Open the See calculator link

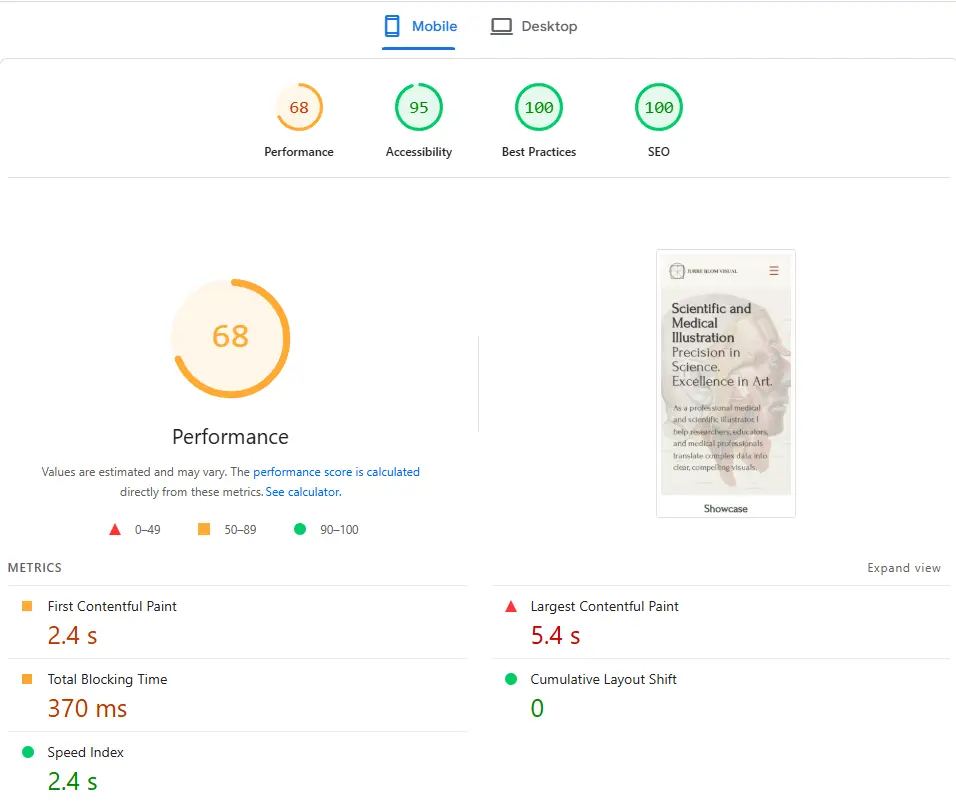[303, 491]
